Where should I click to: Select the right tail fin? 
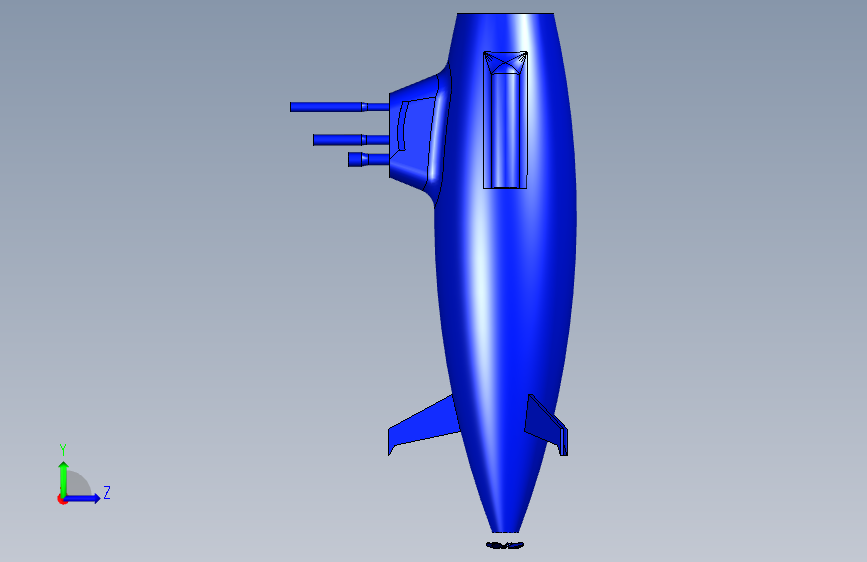(546, 425)
